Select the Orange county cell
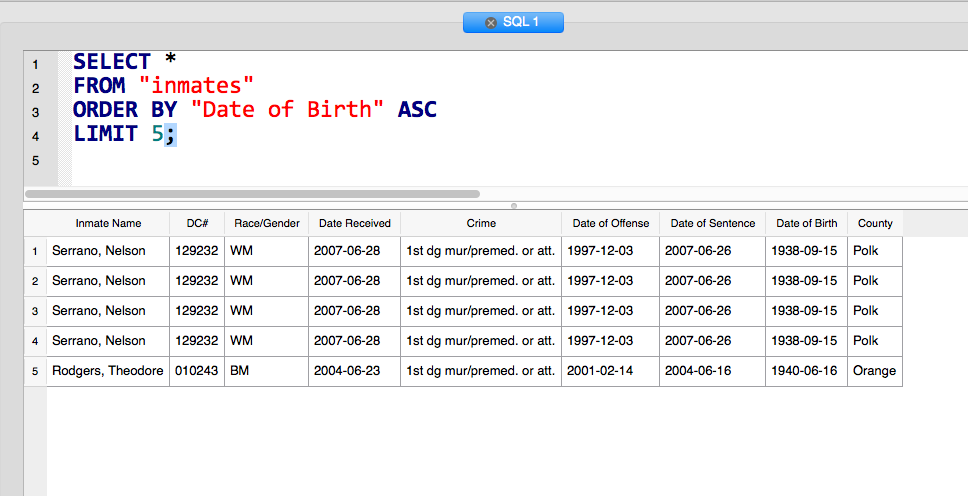The width and height of the screenshot is (968, 496). (875, 371)
